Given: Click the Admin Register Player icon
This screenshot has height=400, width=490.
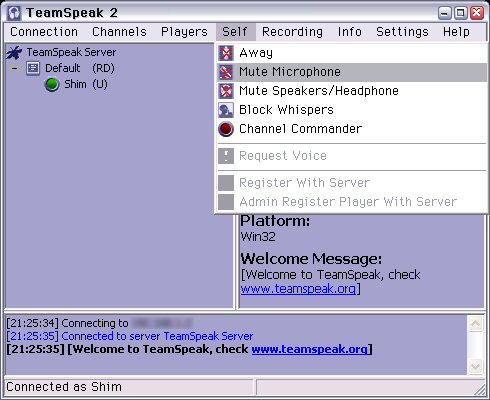Looking at the screenshot, I should [226, 202].
